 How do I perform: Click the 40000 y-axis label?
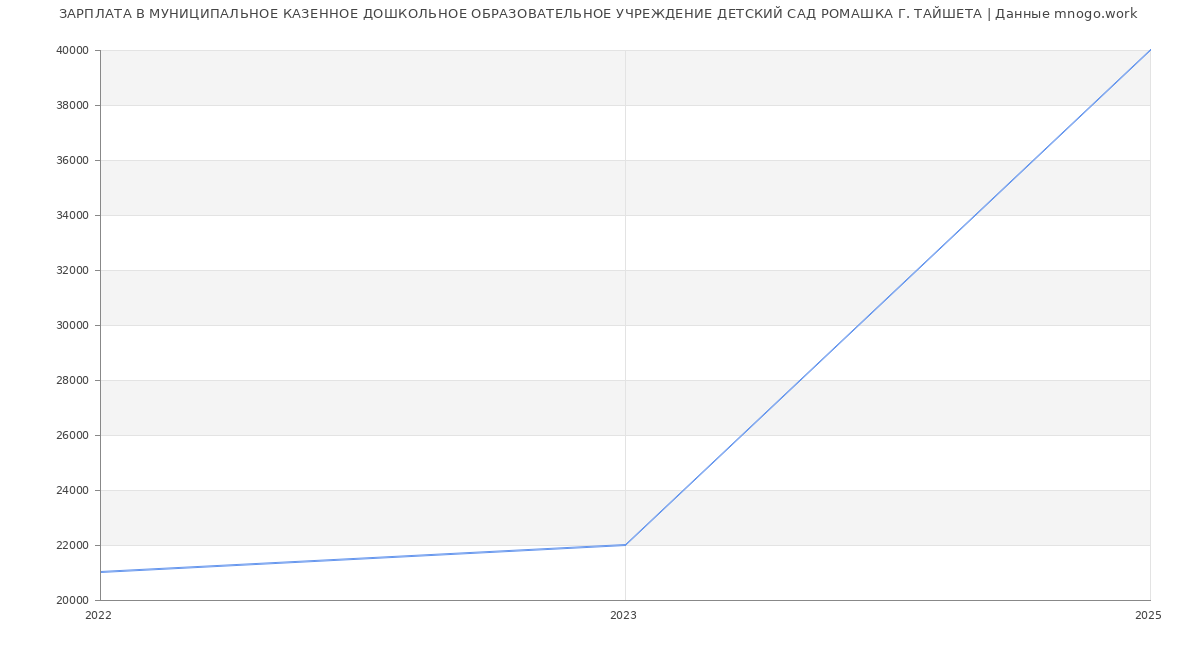(72, 50)
